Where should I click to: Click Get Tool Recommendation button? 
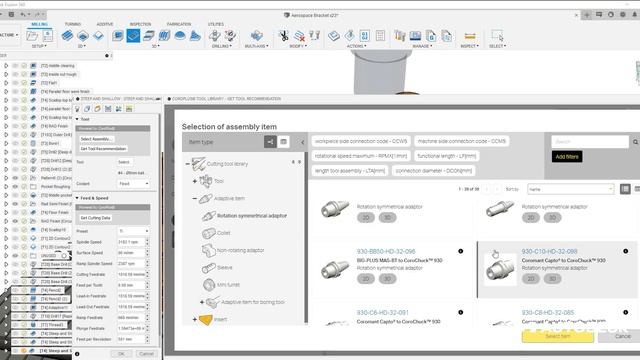[103, 149]
